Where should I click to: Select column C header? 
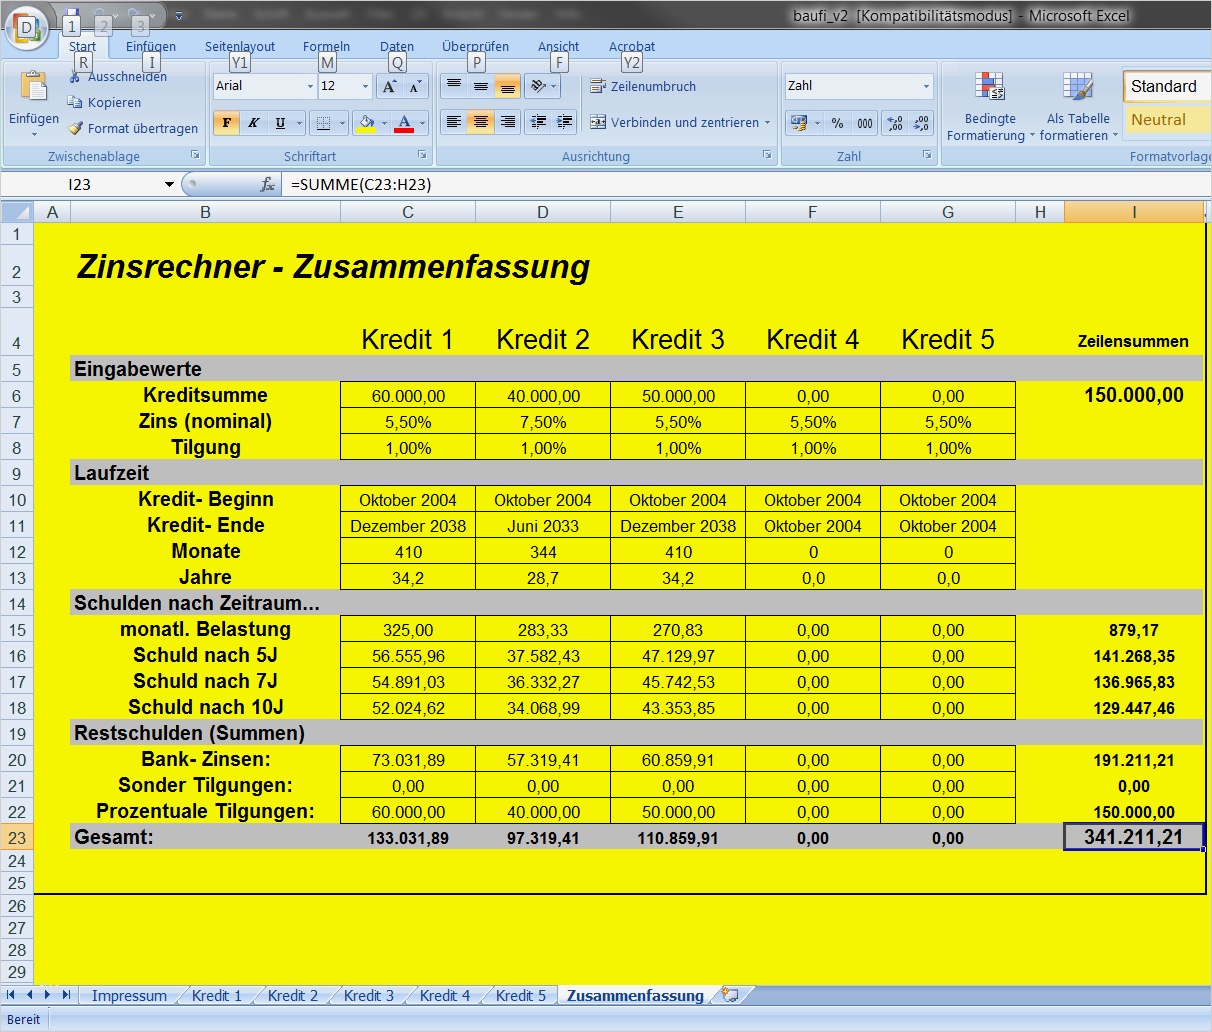(408, 212)
